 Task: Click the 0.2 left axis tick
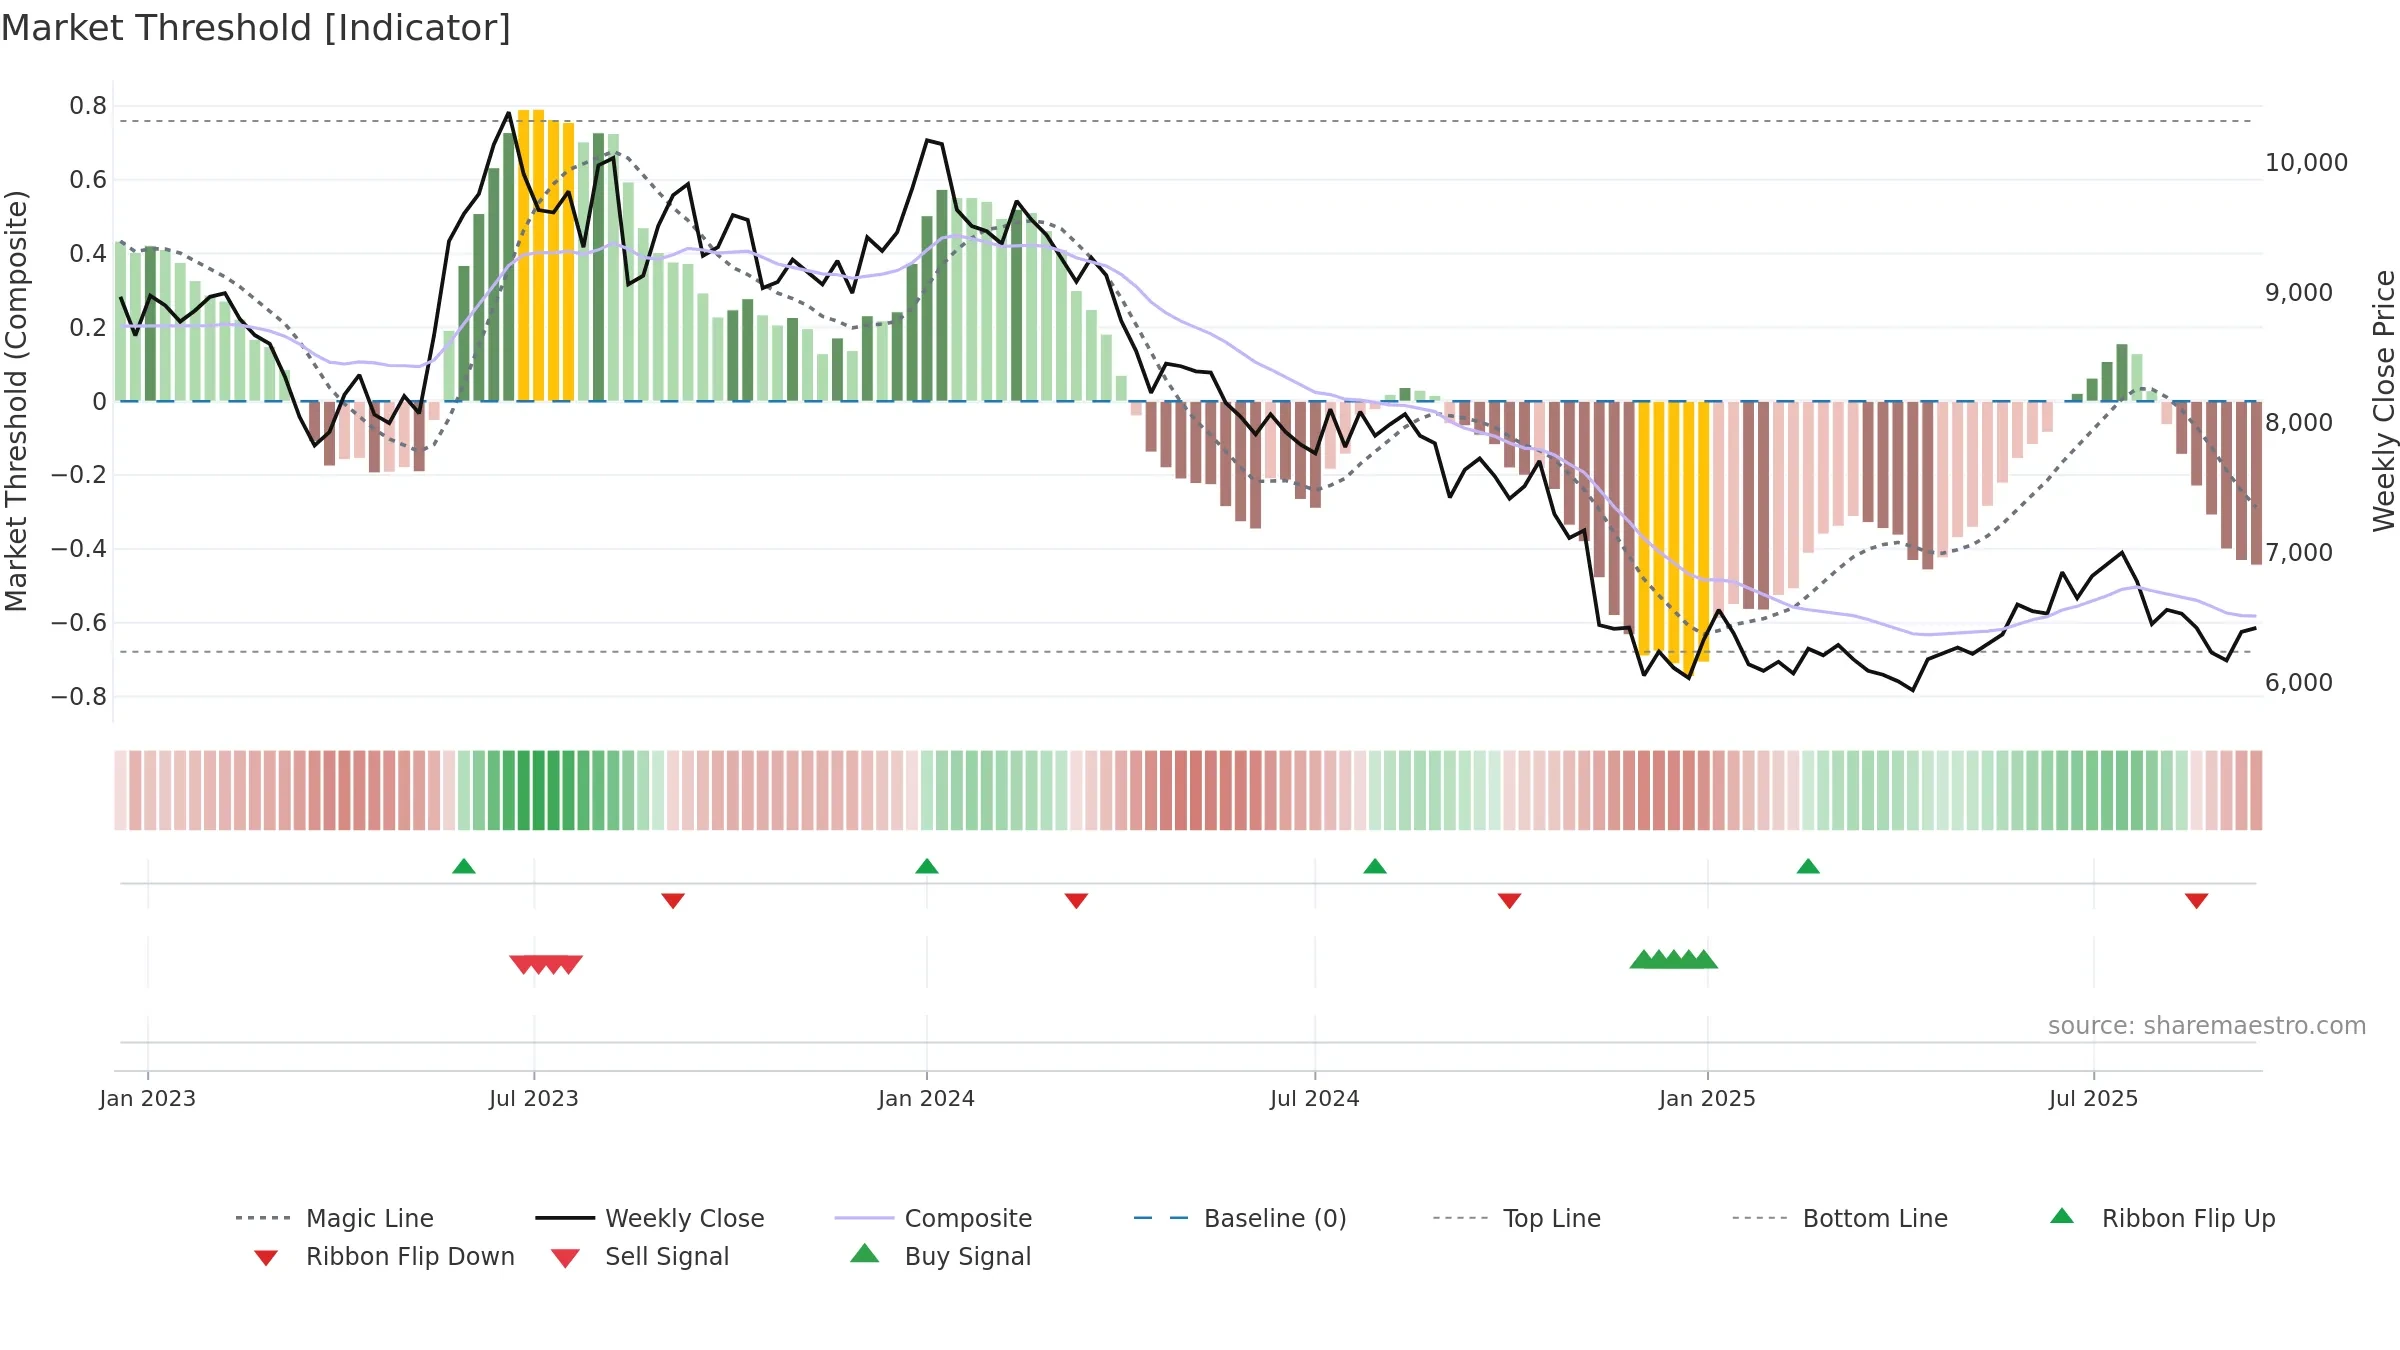click(88, 327)
